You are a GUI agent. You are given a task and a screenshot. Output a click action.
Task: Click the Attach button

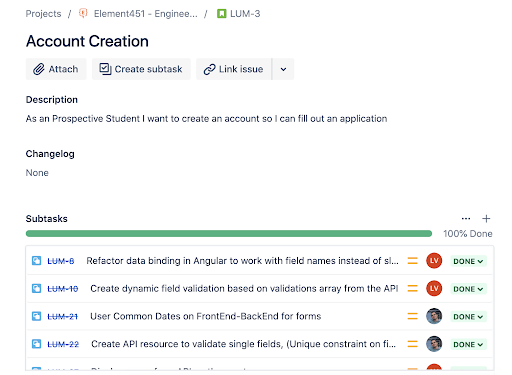(56, 69)
